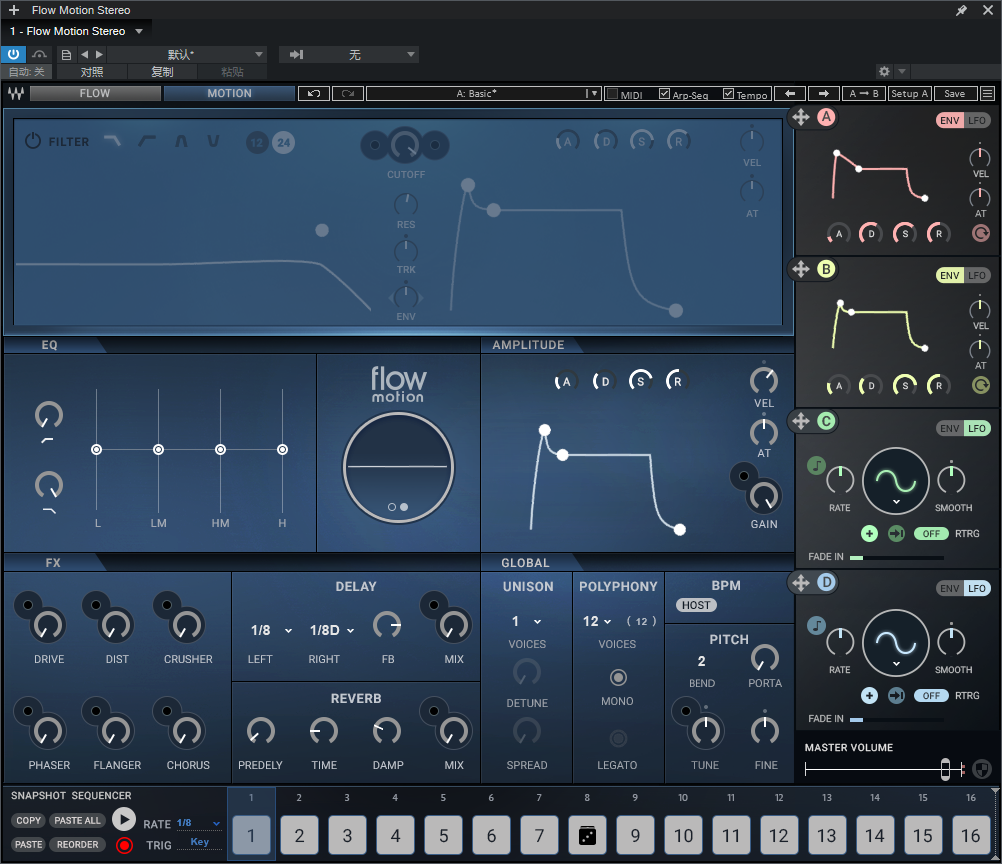
Task: Toggle plugin bypass power button
Action: (x=13, y=54)
